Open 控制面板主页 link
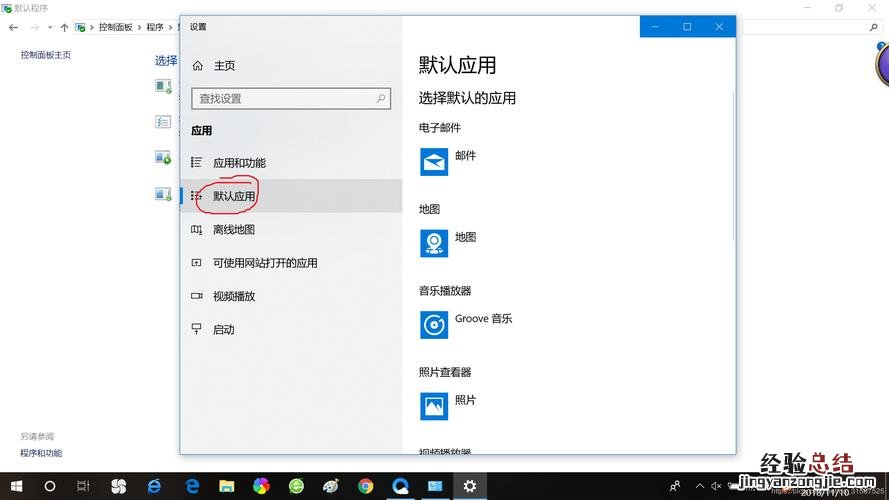Viewport: 889px width, 500px height. (46, 55)
